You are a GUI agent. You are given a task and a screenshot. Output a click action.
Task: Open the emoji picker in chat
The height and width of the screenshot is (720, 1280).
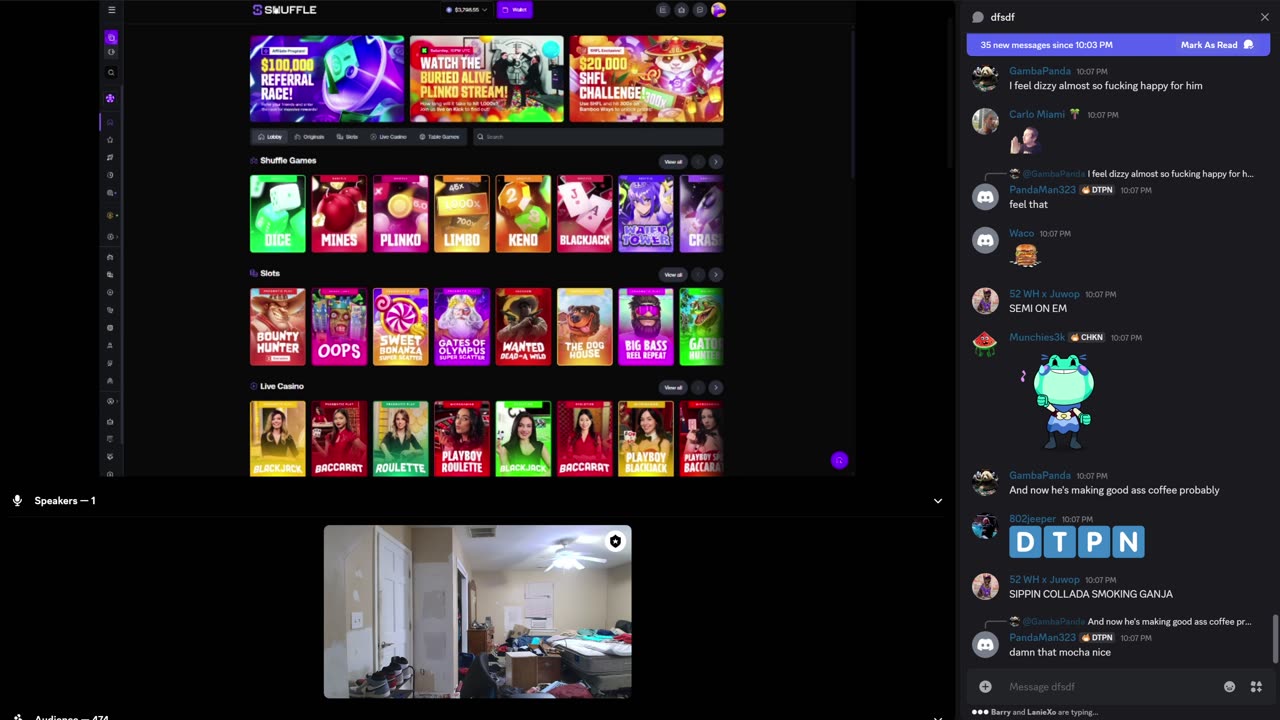(1229, 687)
